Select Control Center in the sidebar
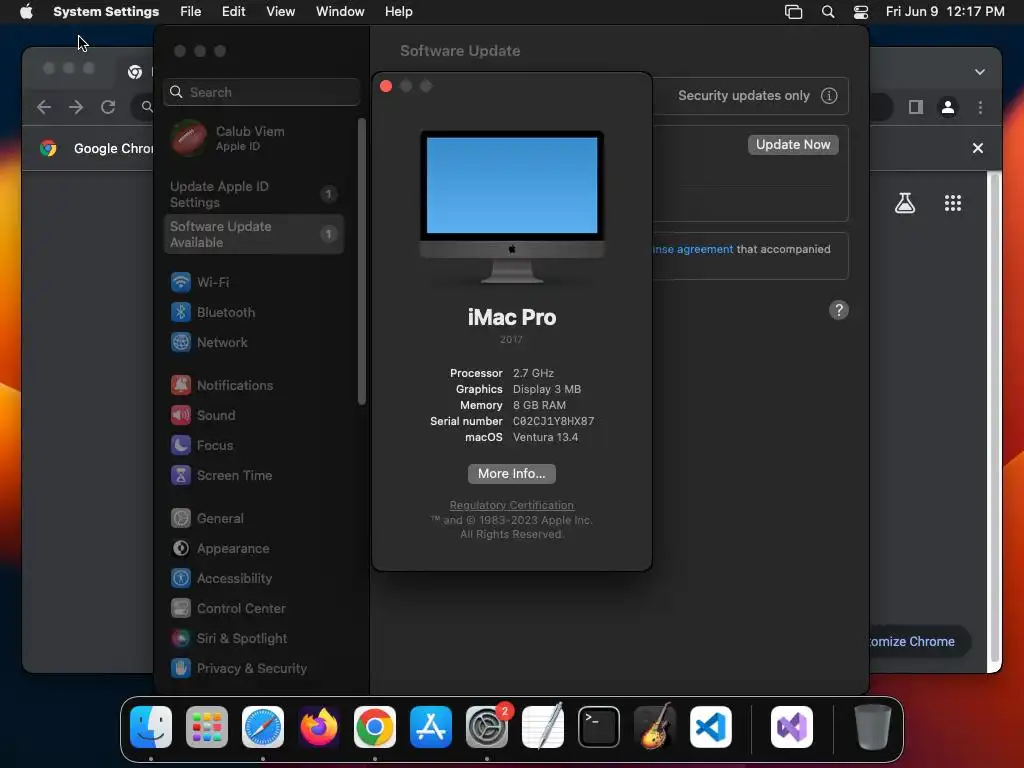This screenshot has height=768, width=1024. point(253,609)
